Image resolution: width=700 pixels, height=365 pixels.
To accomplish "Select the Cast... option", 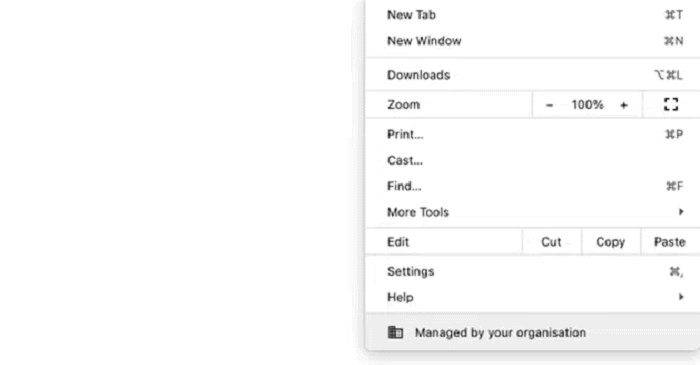I will coord(533,160).
